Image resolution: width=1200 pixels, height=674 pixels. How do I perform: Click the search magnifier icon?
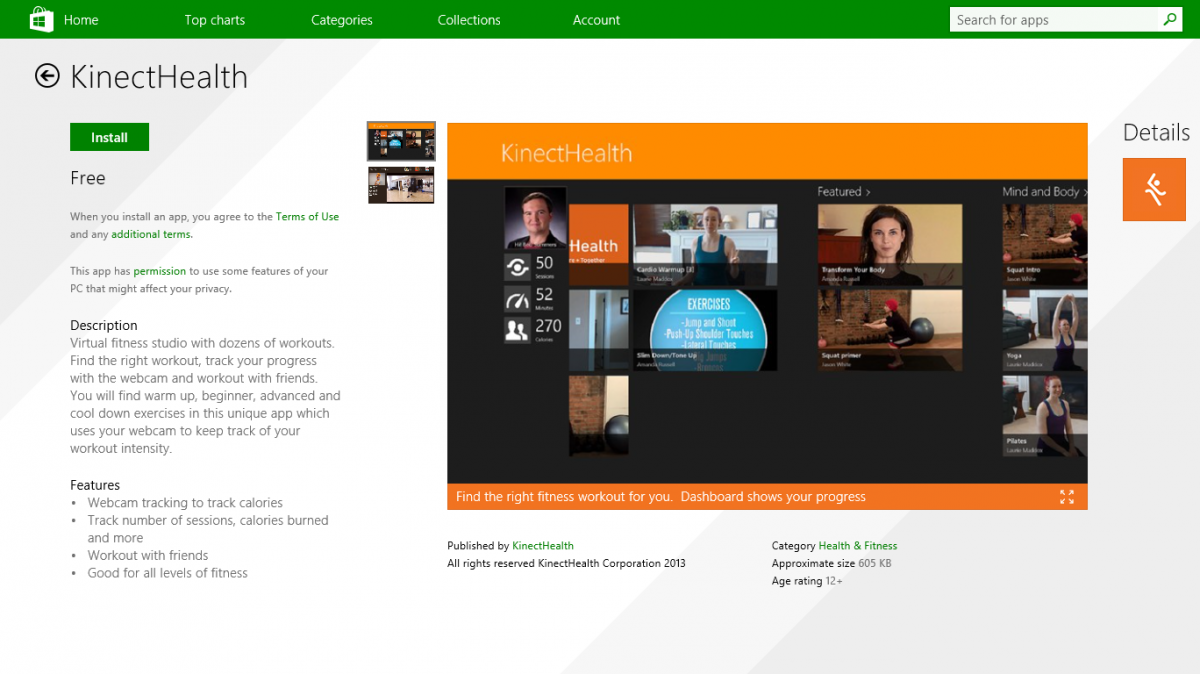pyautogui.click(x=1170, y=19)
